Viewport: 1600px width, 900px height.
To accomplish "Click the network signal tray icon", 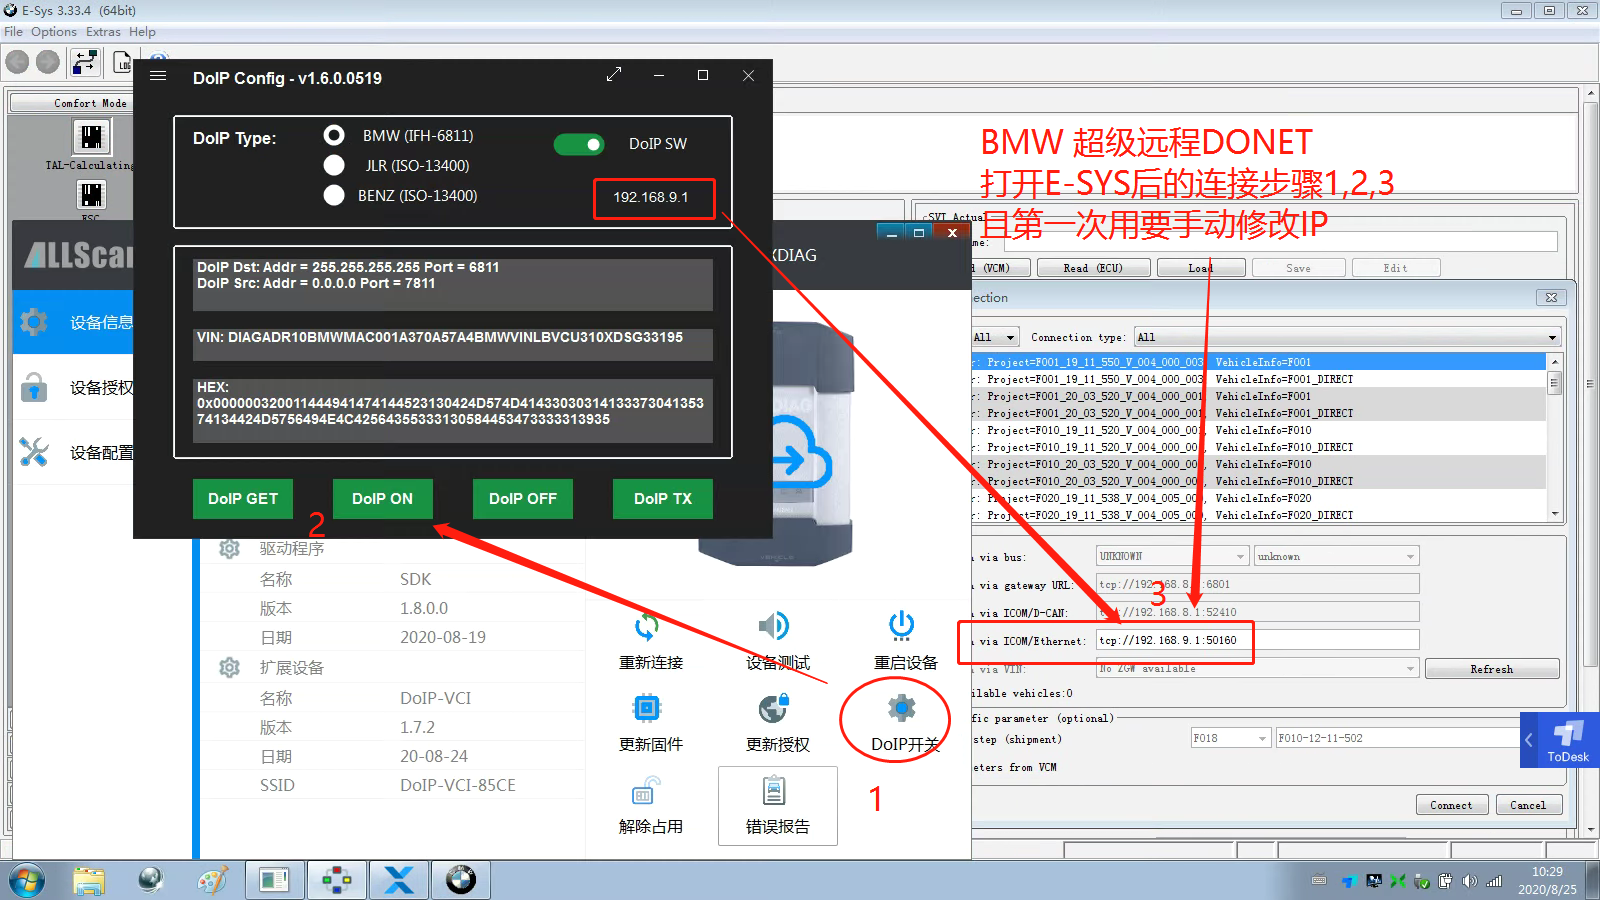I will point(1494,881).
